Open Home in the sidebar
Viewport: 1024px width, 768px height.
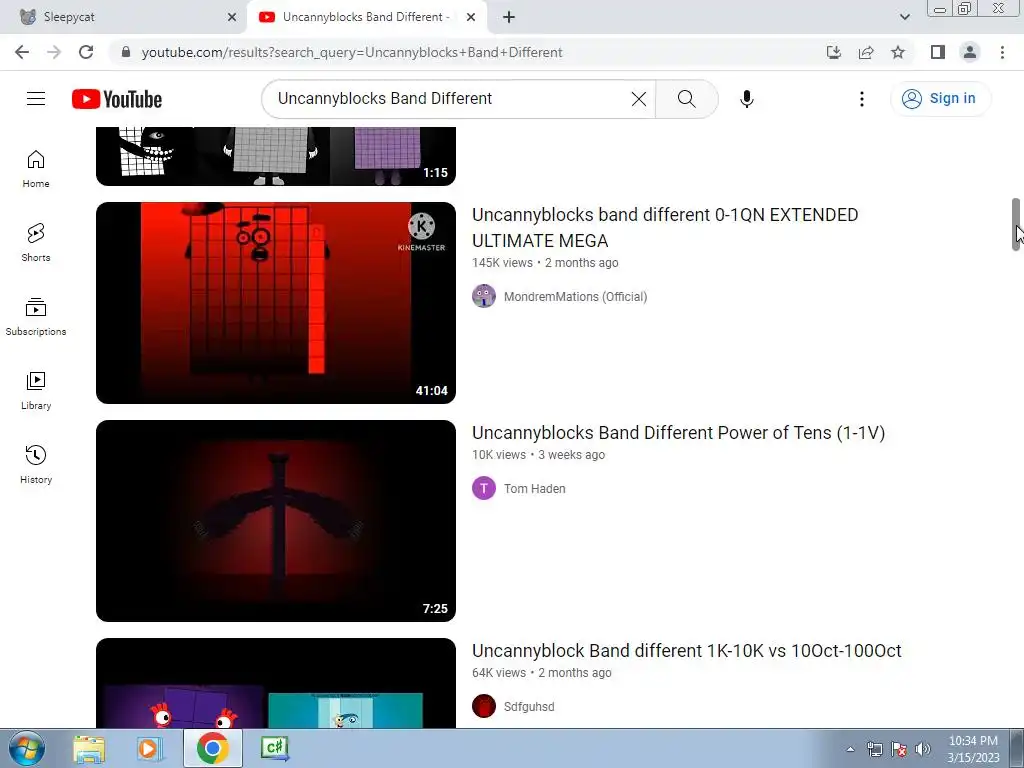pyautogui.click(x=36, y=169)
